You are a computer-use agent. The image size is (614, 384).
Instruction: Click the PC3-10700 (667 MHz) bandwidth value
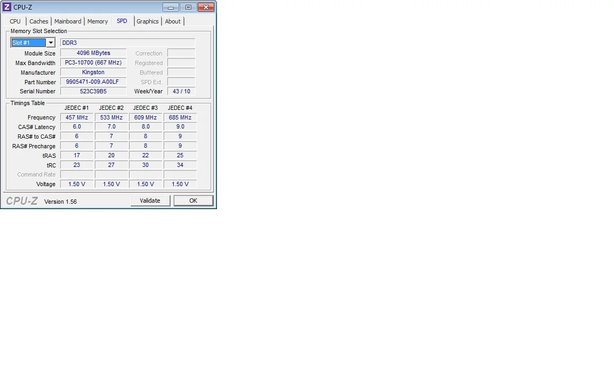(x=93, y=63)
